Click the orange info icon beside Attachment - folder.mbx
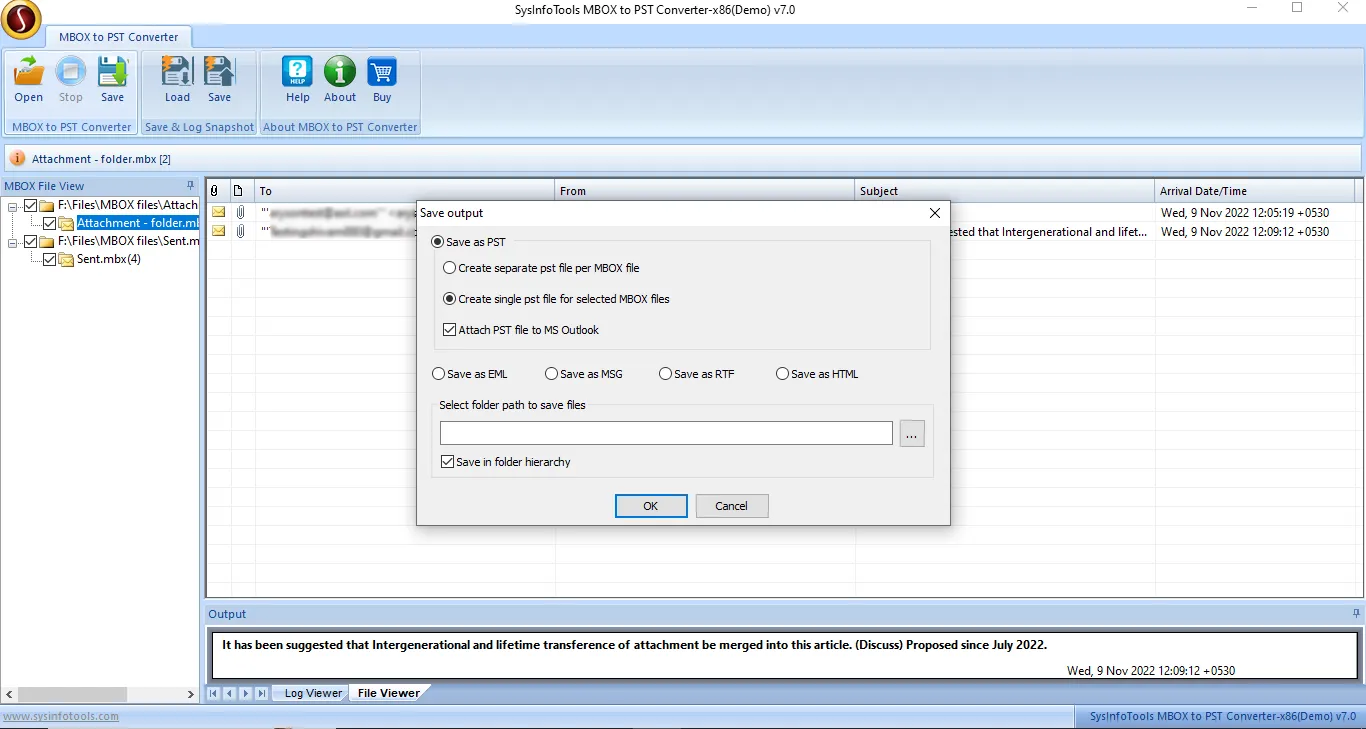 (x=18, y=159)
